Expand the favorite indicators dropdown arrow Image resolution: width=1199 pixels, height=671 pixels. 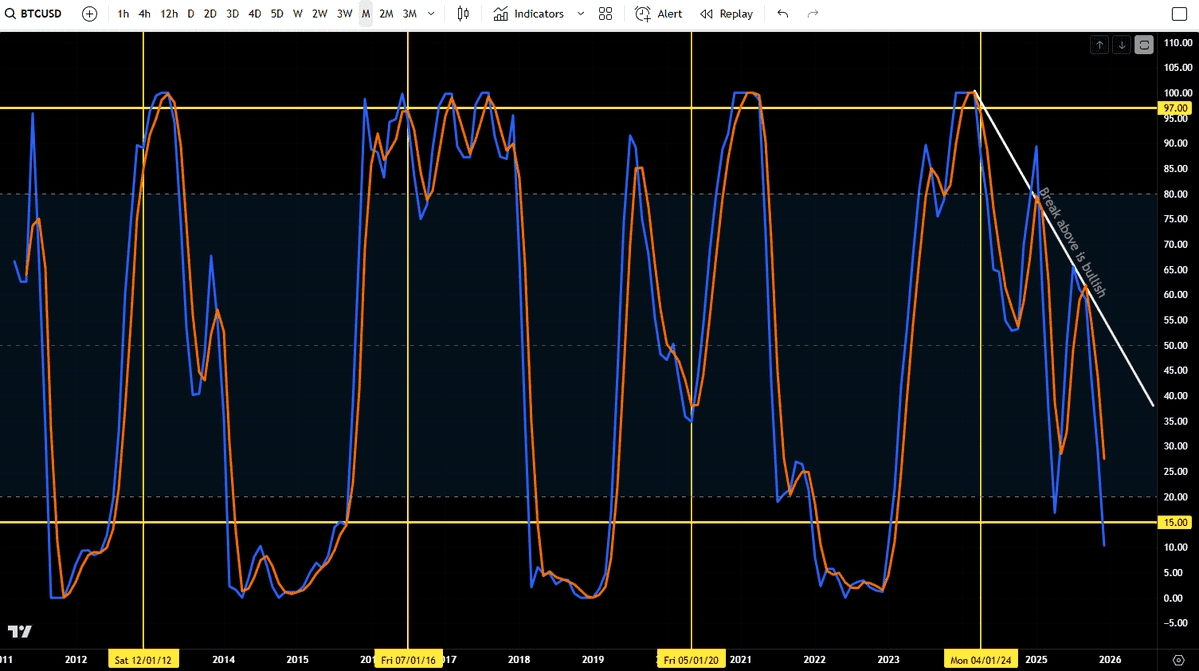[x=580, y=14]
